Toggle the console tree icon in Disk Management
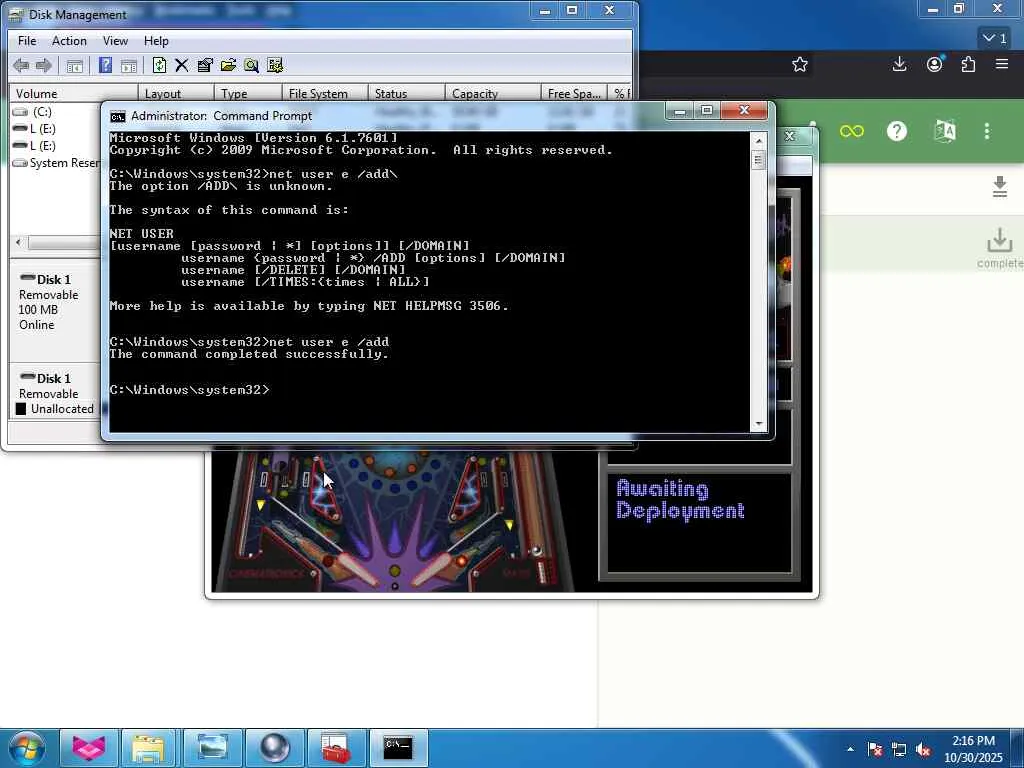The image size is (1024, 768). [74, 65]
